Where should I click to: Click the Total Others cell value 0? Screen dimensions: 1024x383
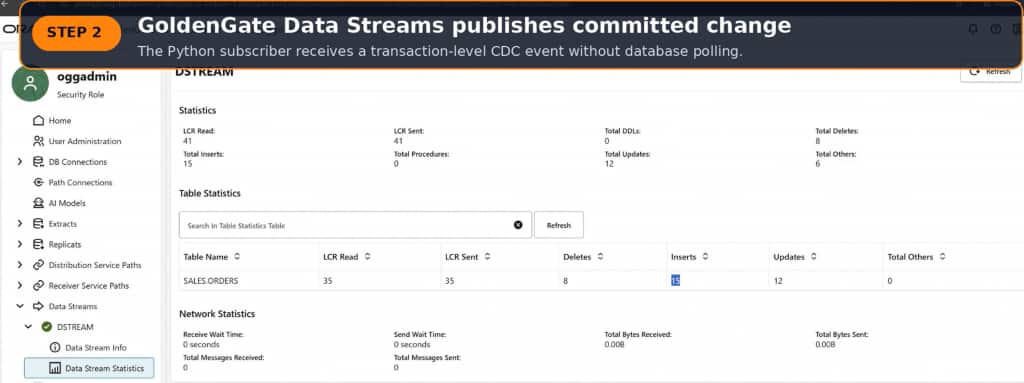889,281
